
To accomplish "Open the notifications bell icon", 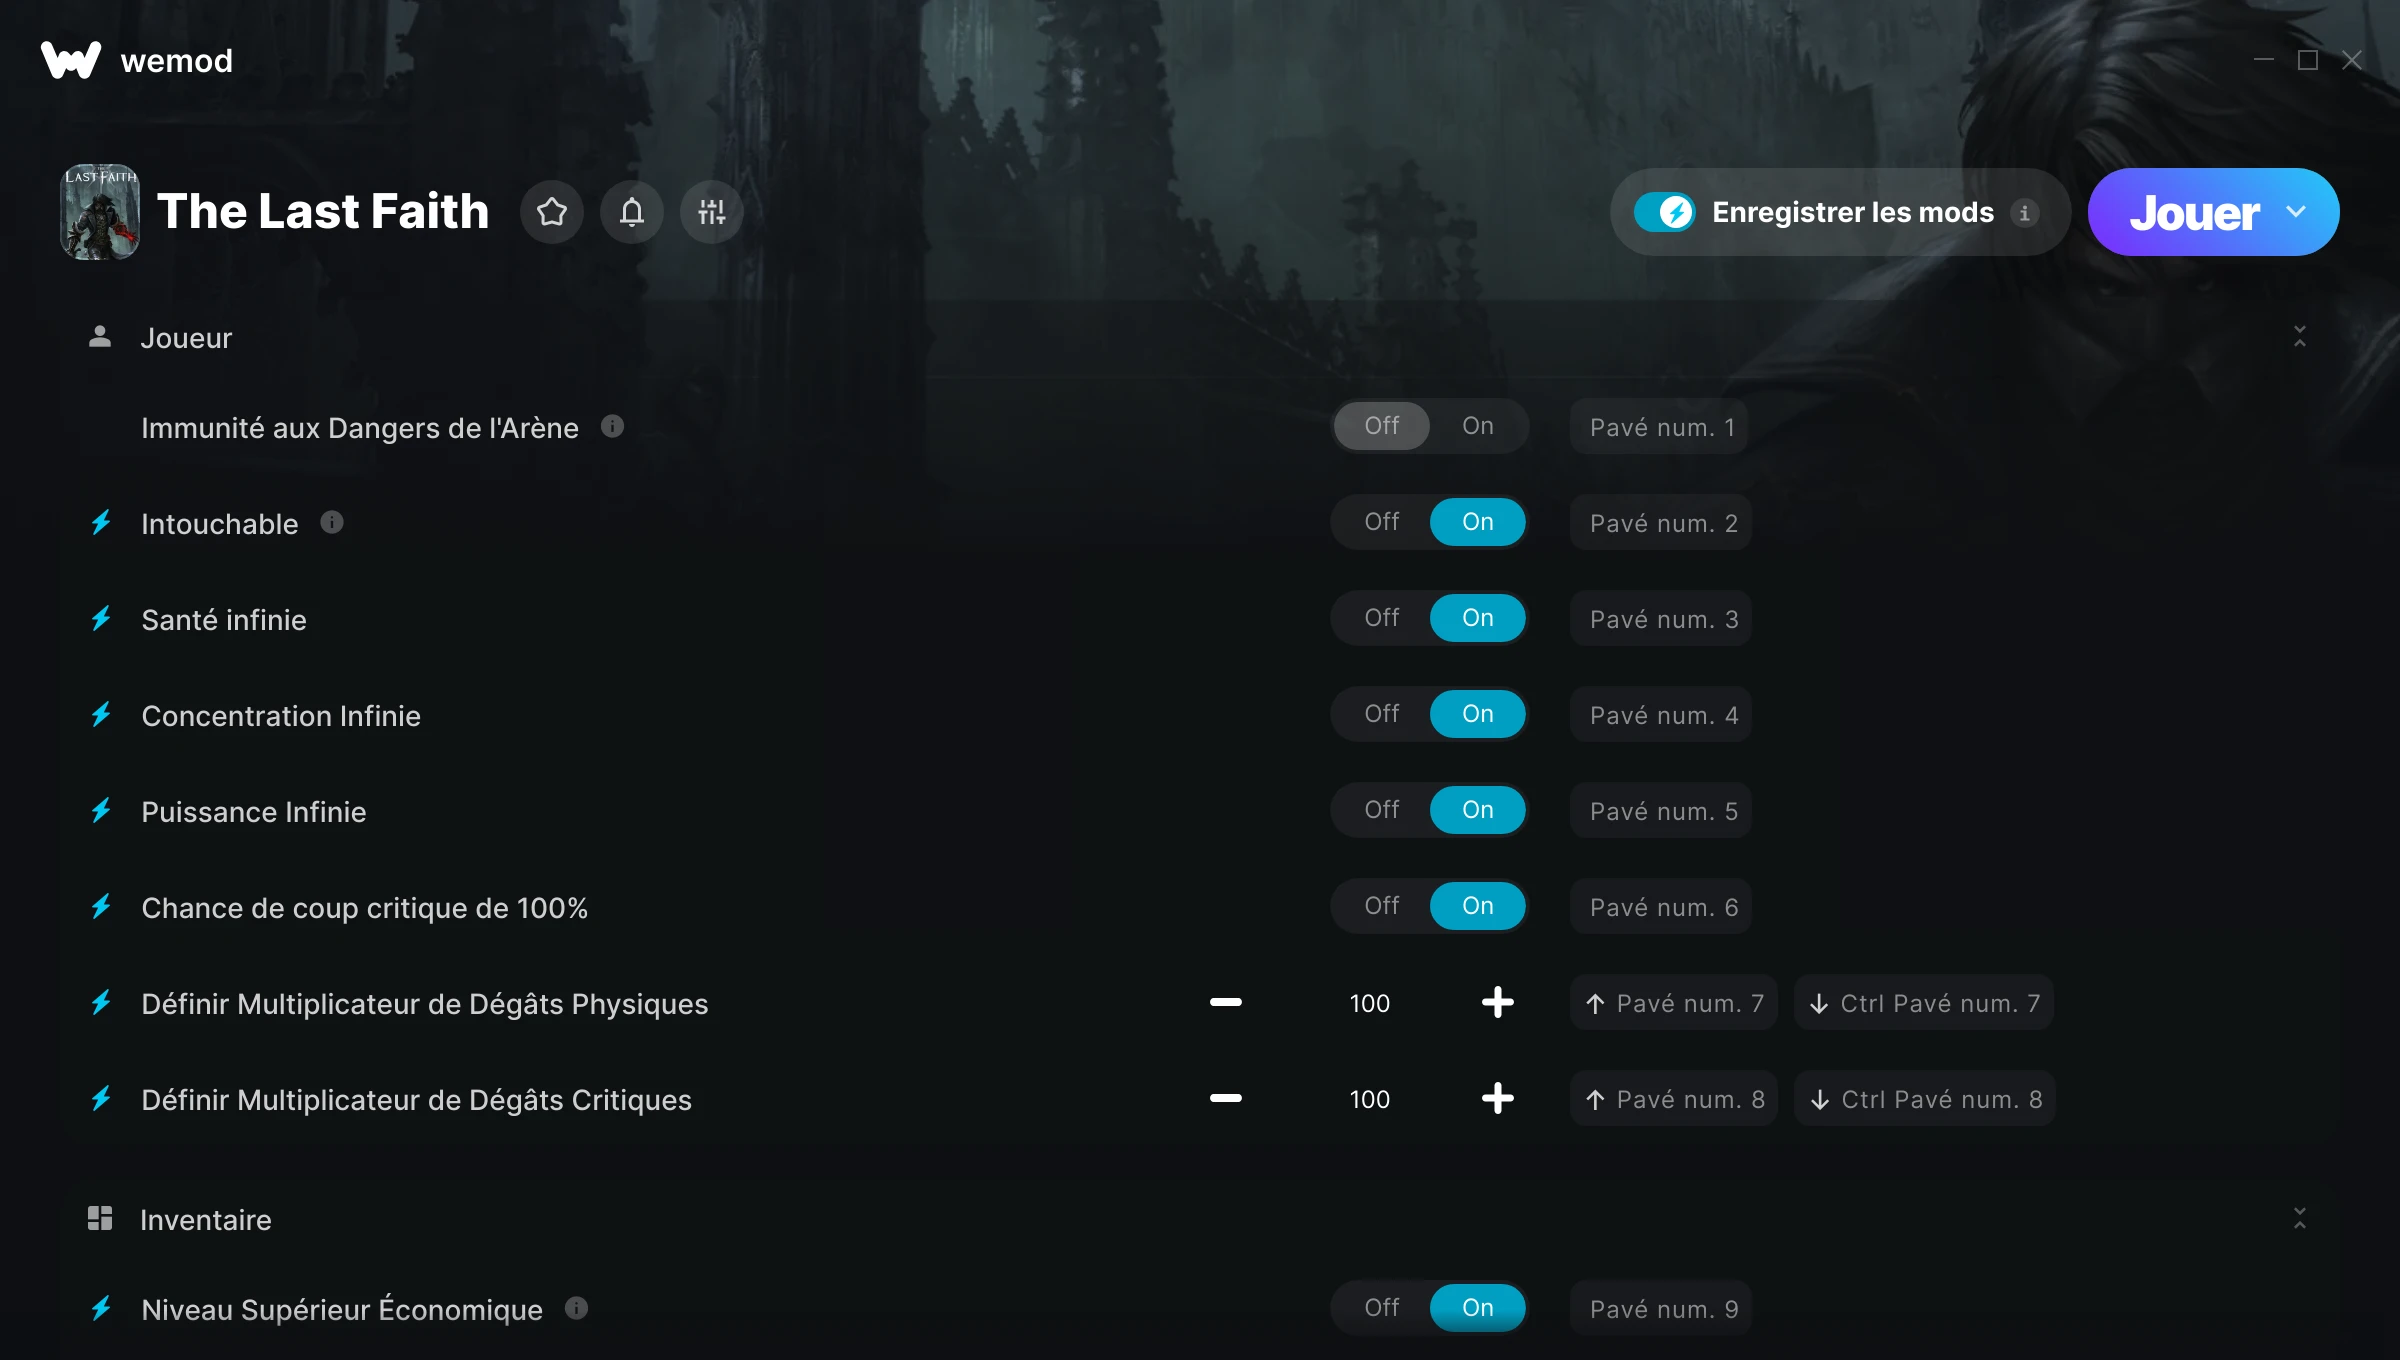I will (632, 212).
